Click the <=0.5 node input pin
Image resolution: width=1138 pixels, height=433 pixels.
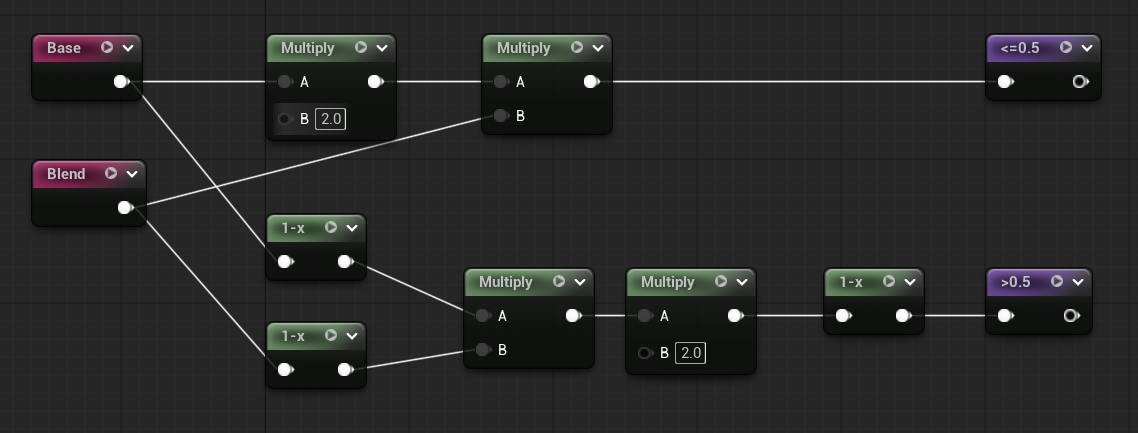pos(1006,82)
